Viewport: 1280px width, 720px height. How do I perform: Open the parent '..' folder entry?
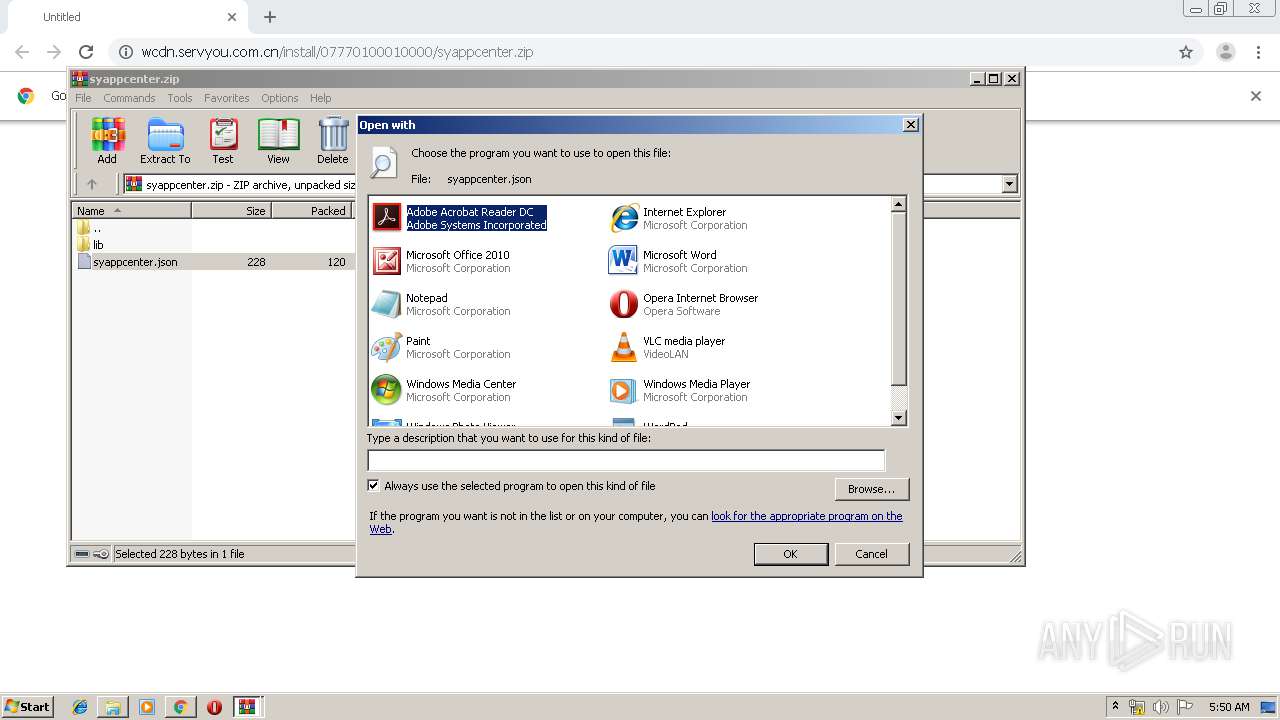coord(97,228)
